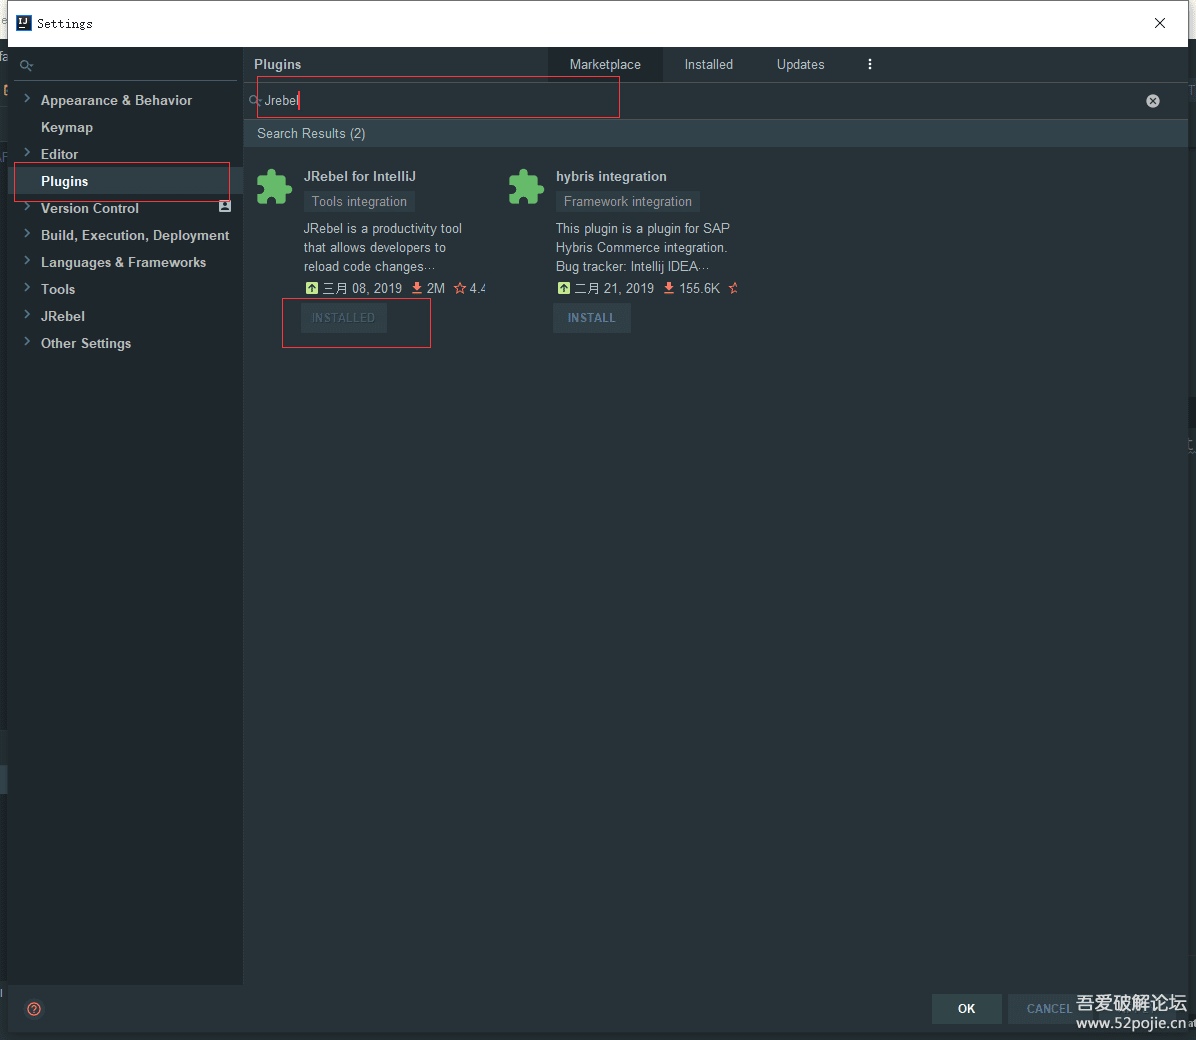Click the Version Control profile icon

[x=224, y=206]
